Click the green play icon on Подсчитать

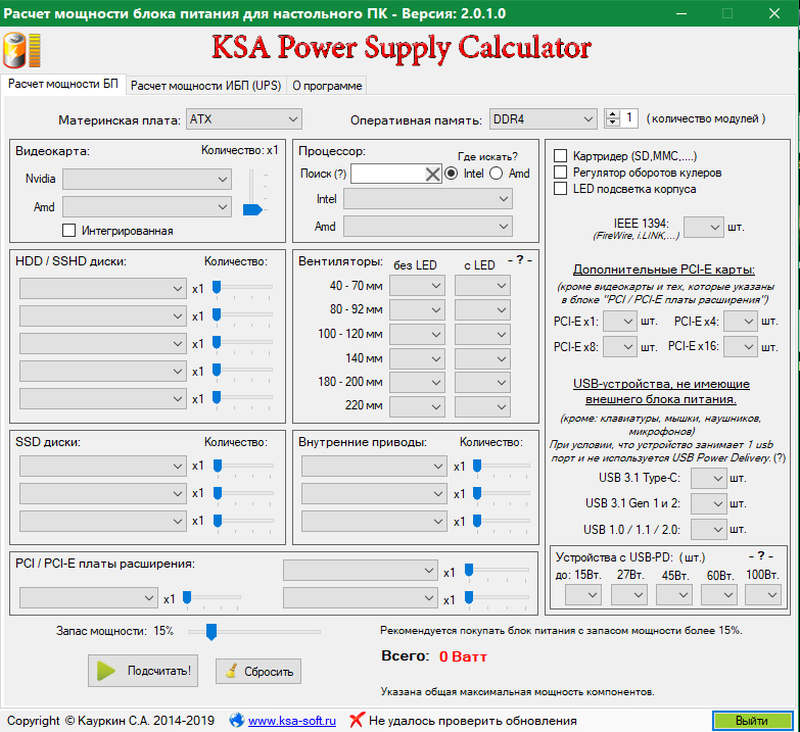point(106,670)
